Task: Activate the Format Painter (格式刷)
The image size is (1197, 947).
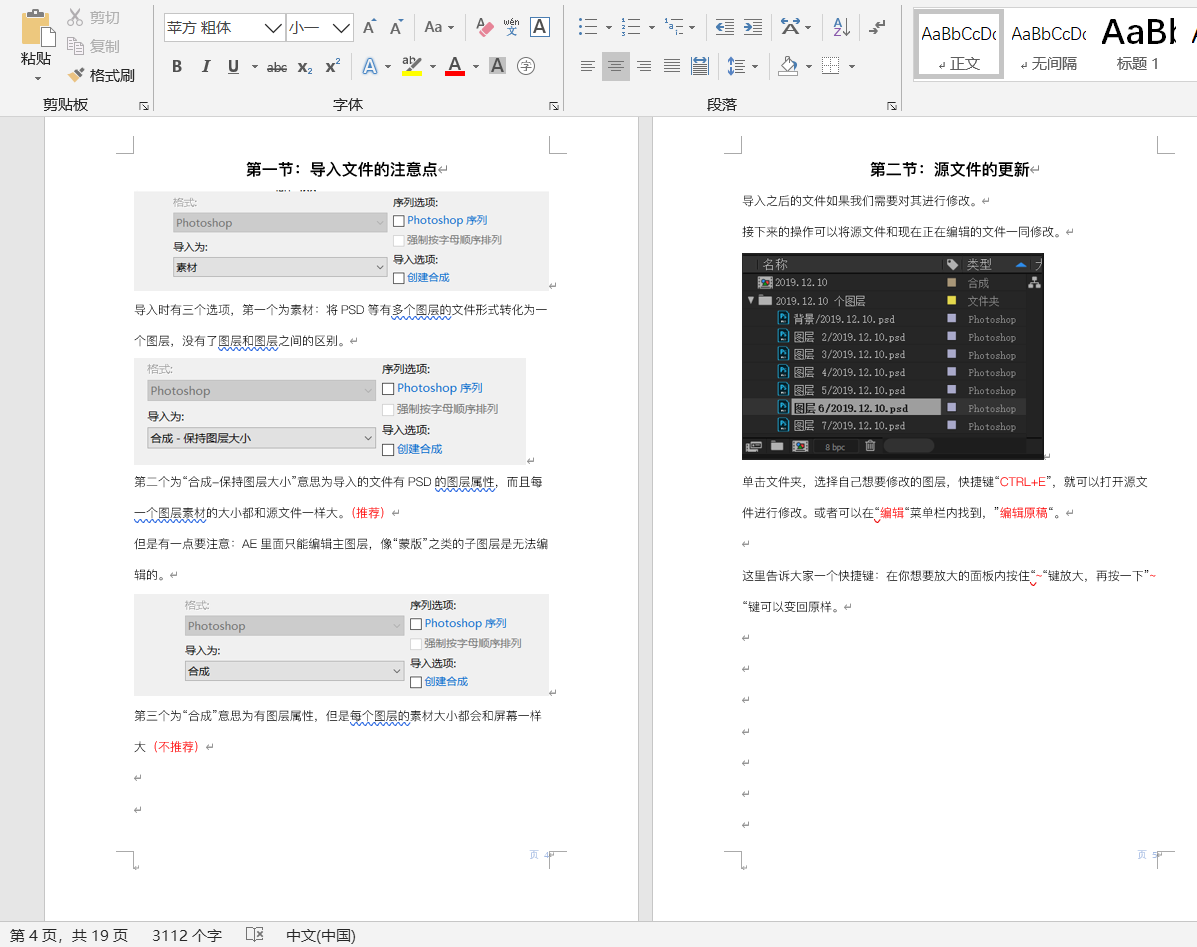Action: pyautogui.click(x=101, y=76)
